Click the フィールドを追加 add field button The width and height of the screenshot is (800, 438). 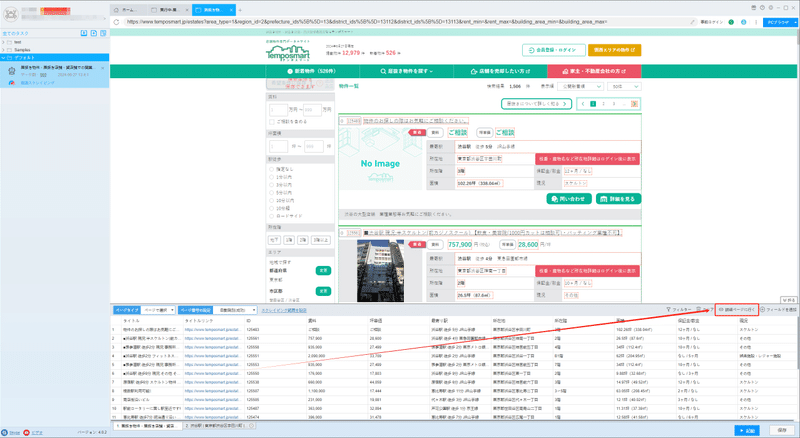click(x=779, y=309)
